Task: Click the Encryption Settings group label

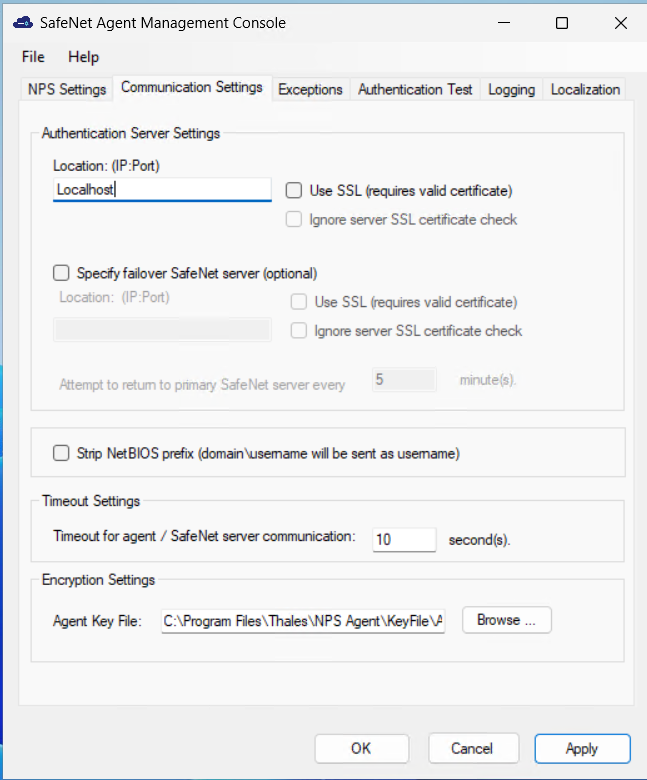Action: point(98,580)
